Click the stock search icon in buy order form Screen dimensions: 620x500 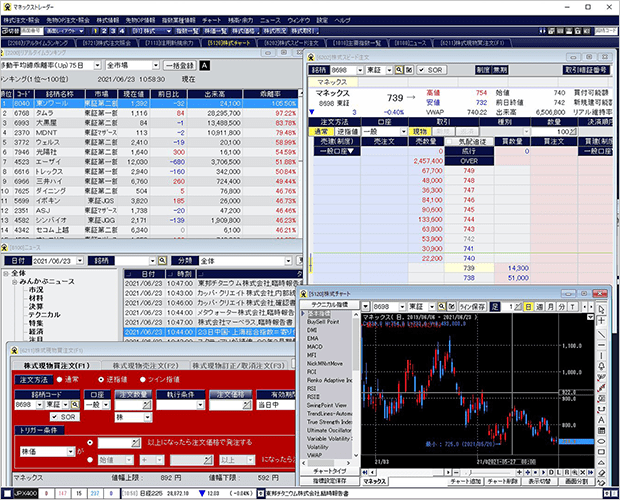click(x=75, y=405)
